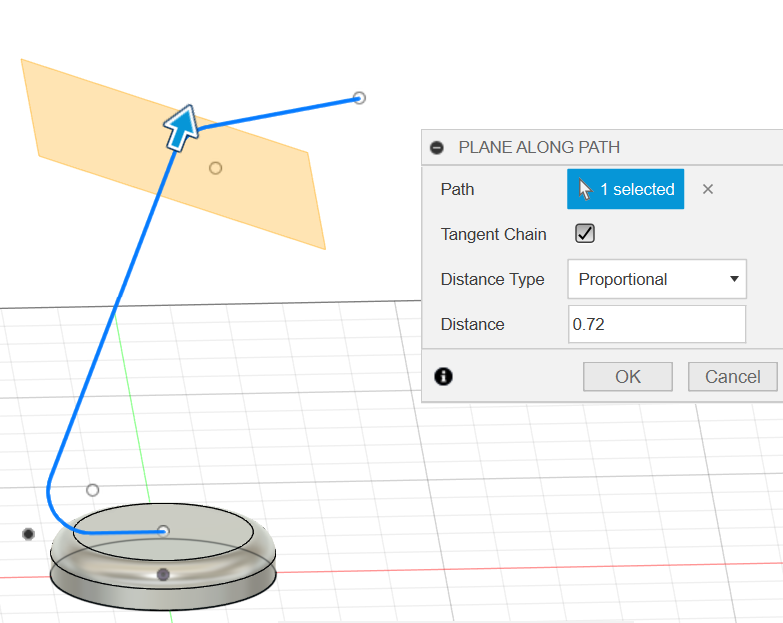
Task: Select the center point of the orange plane
Action: point(215,168)
